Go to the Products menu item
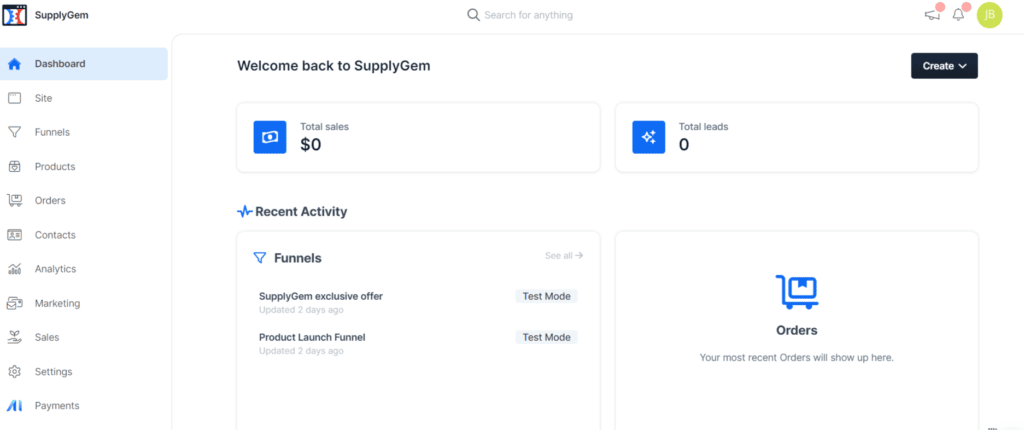Viewport: 1024px width, 430px height. pyautogui.click(x=84, y=167)
